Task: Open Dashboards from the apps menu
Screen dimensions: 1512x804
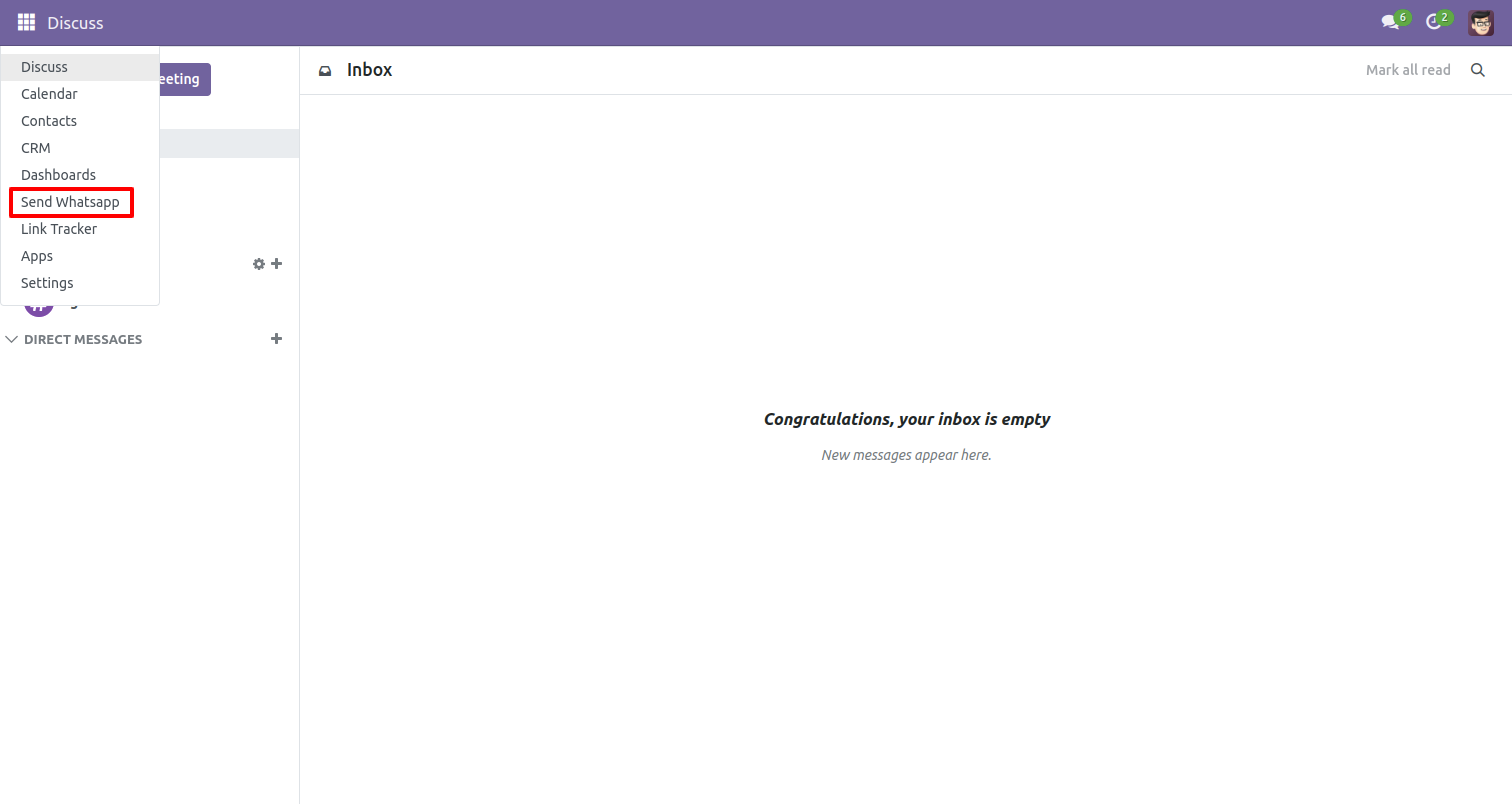Action: click(80, 175)
